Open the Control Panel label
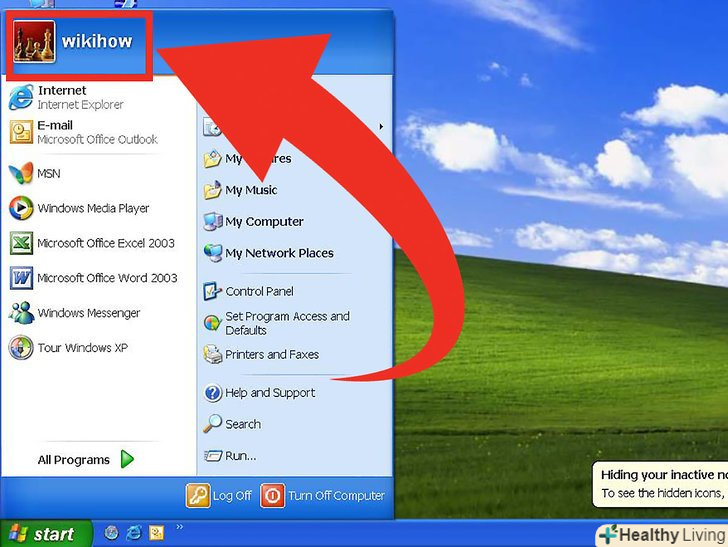This screenshot has height=547, width=728. click(x=260, y=291)
